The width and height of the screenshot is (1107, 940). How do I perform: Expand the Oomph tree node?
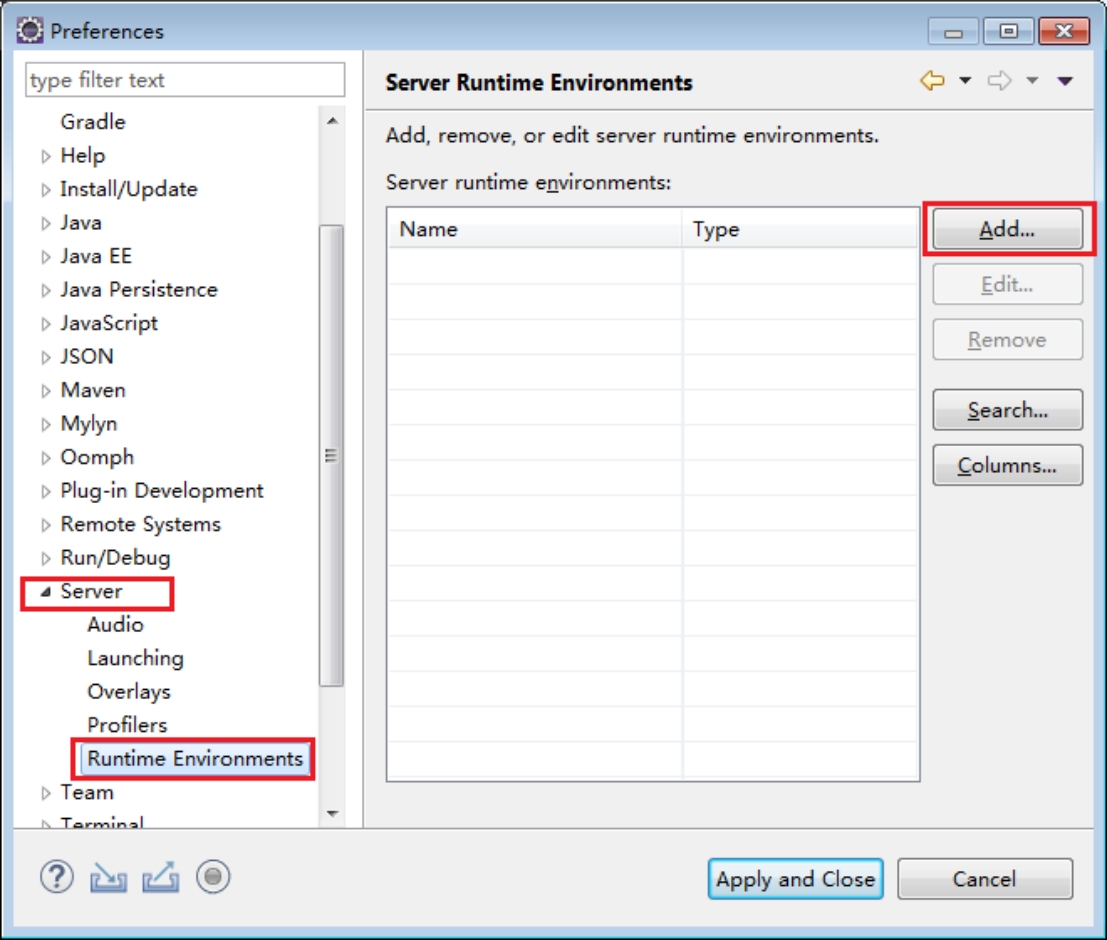click(46, 458)
